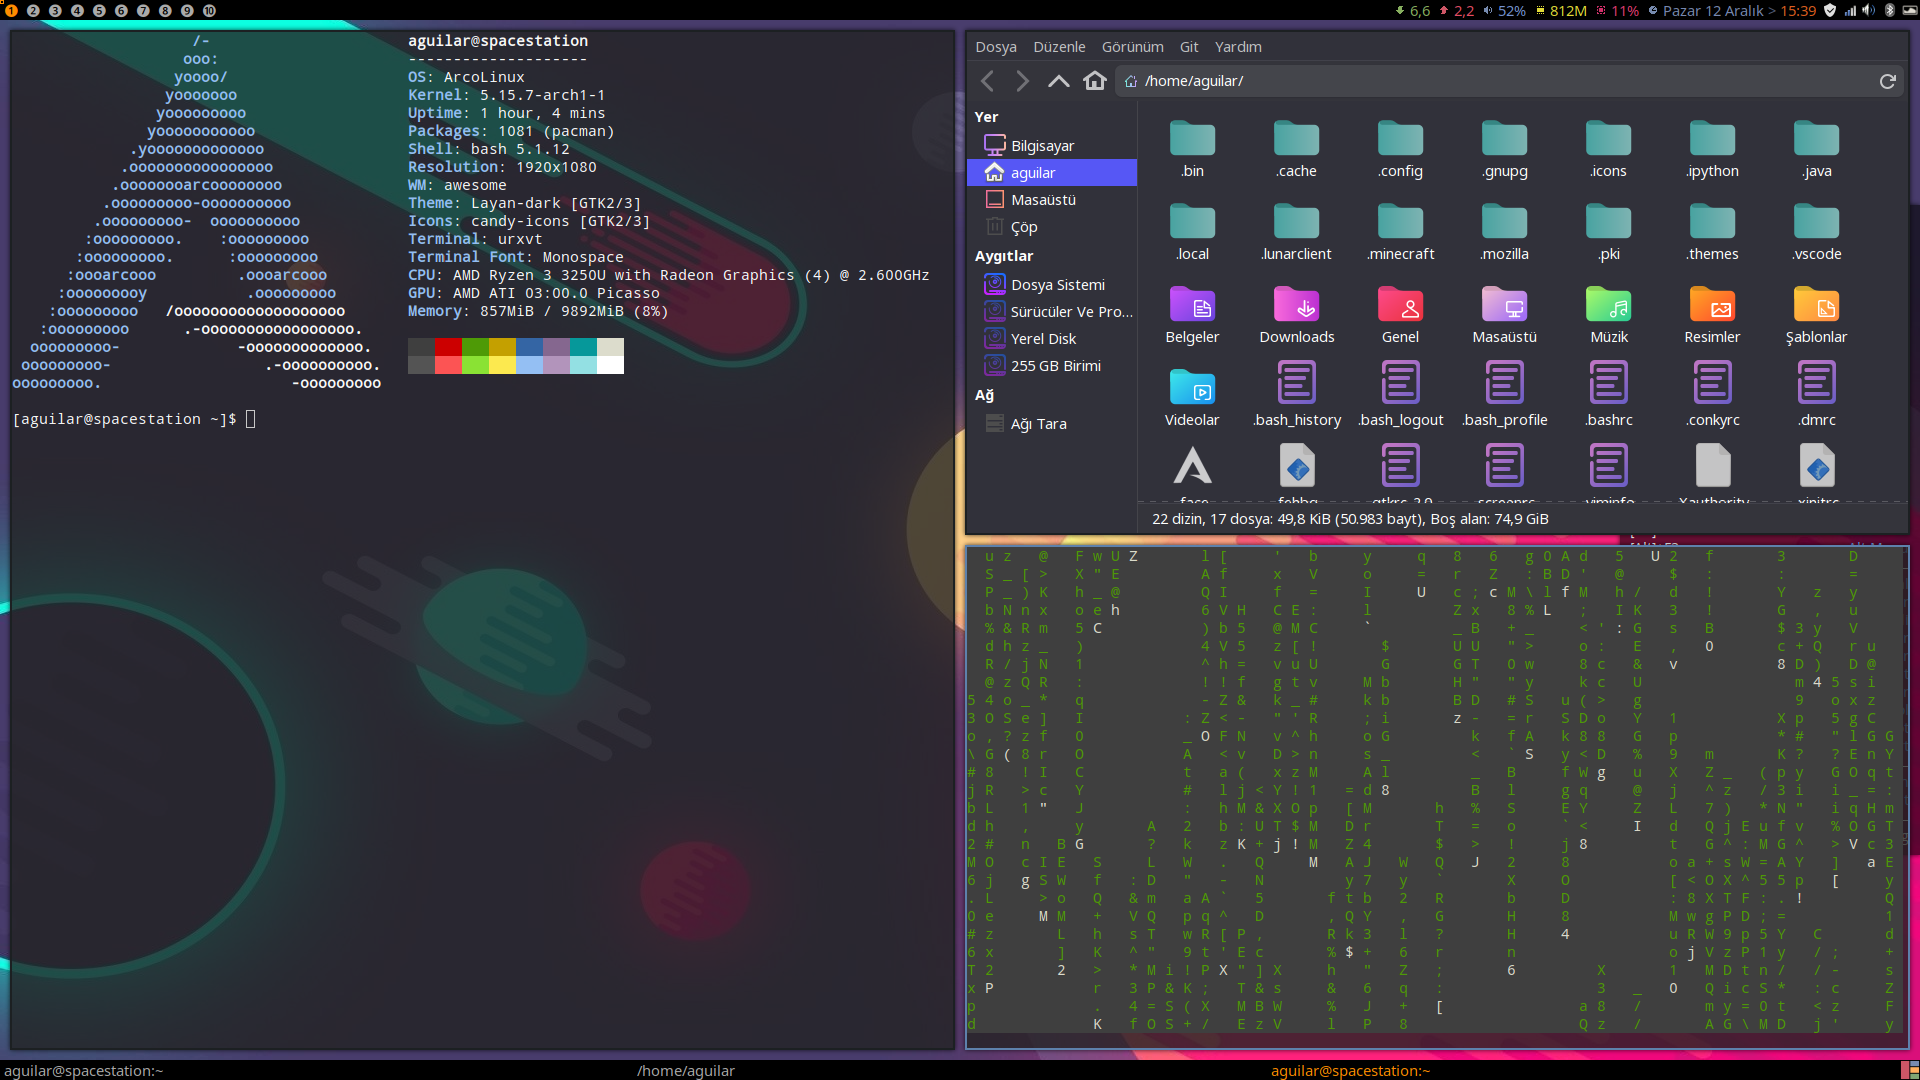
Task: Click the red color swatch in neofetch
Action: tap(447, 347)
